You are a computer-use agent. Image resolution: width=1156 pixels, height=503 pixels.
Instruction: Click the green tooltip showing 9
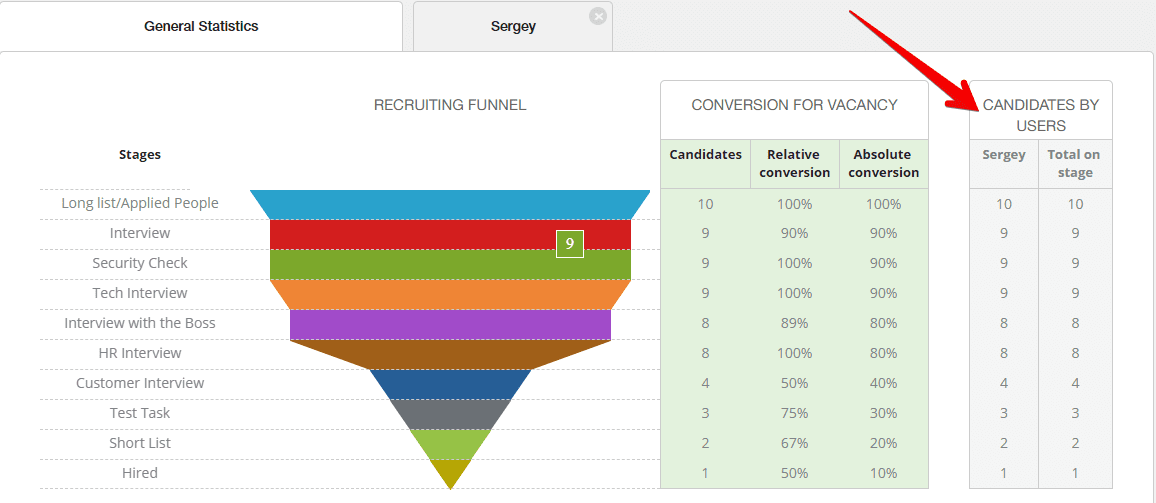pos(569,243)
